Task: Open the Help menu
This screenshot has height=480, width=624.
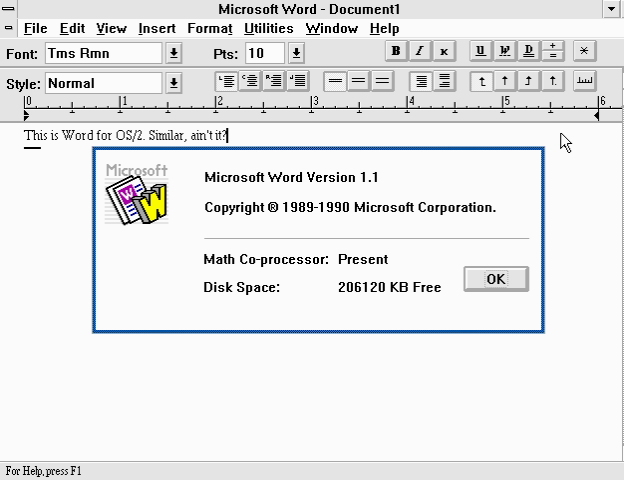Action: 384,29
